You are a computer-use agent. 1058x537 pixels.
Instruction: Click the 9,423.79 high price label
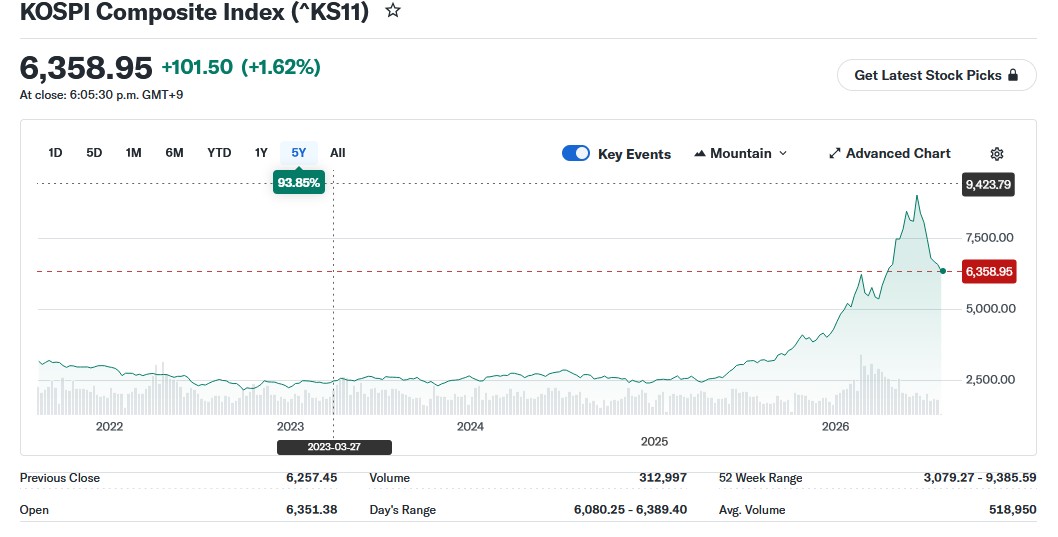coord(988,184)
